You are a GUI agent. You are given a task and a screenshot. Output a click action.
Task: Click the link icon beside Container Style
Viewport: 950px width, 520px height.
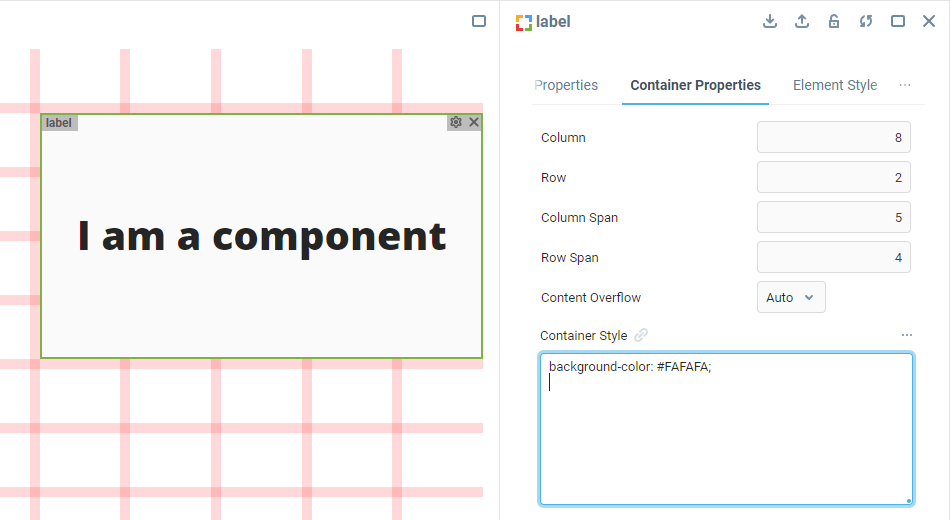point(641,335)
